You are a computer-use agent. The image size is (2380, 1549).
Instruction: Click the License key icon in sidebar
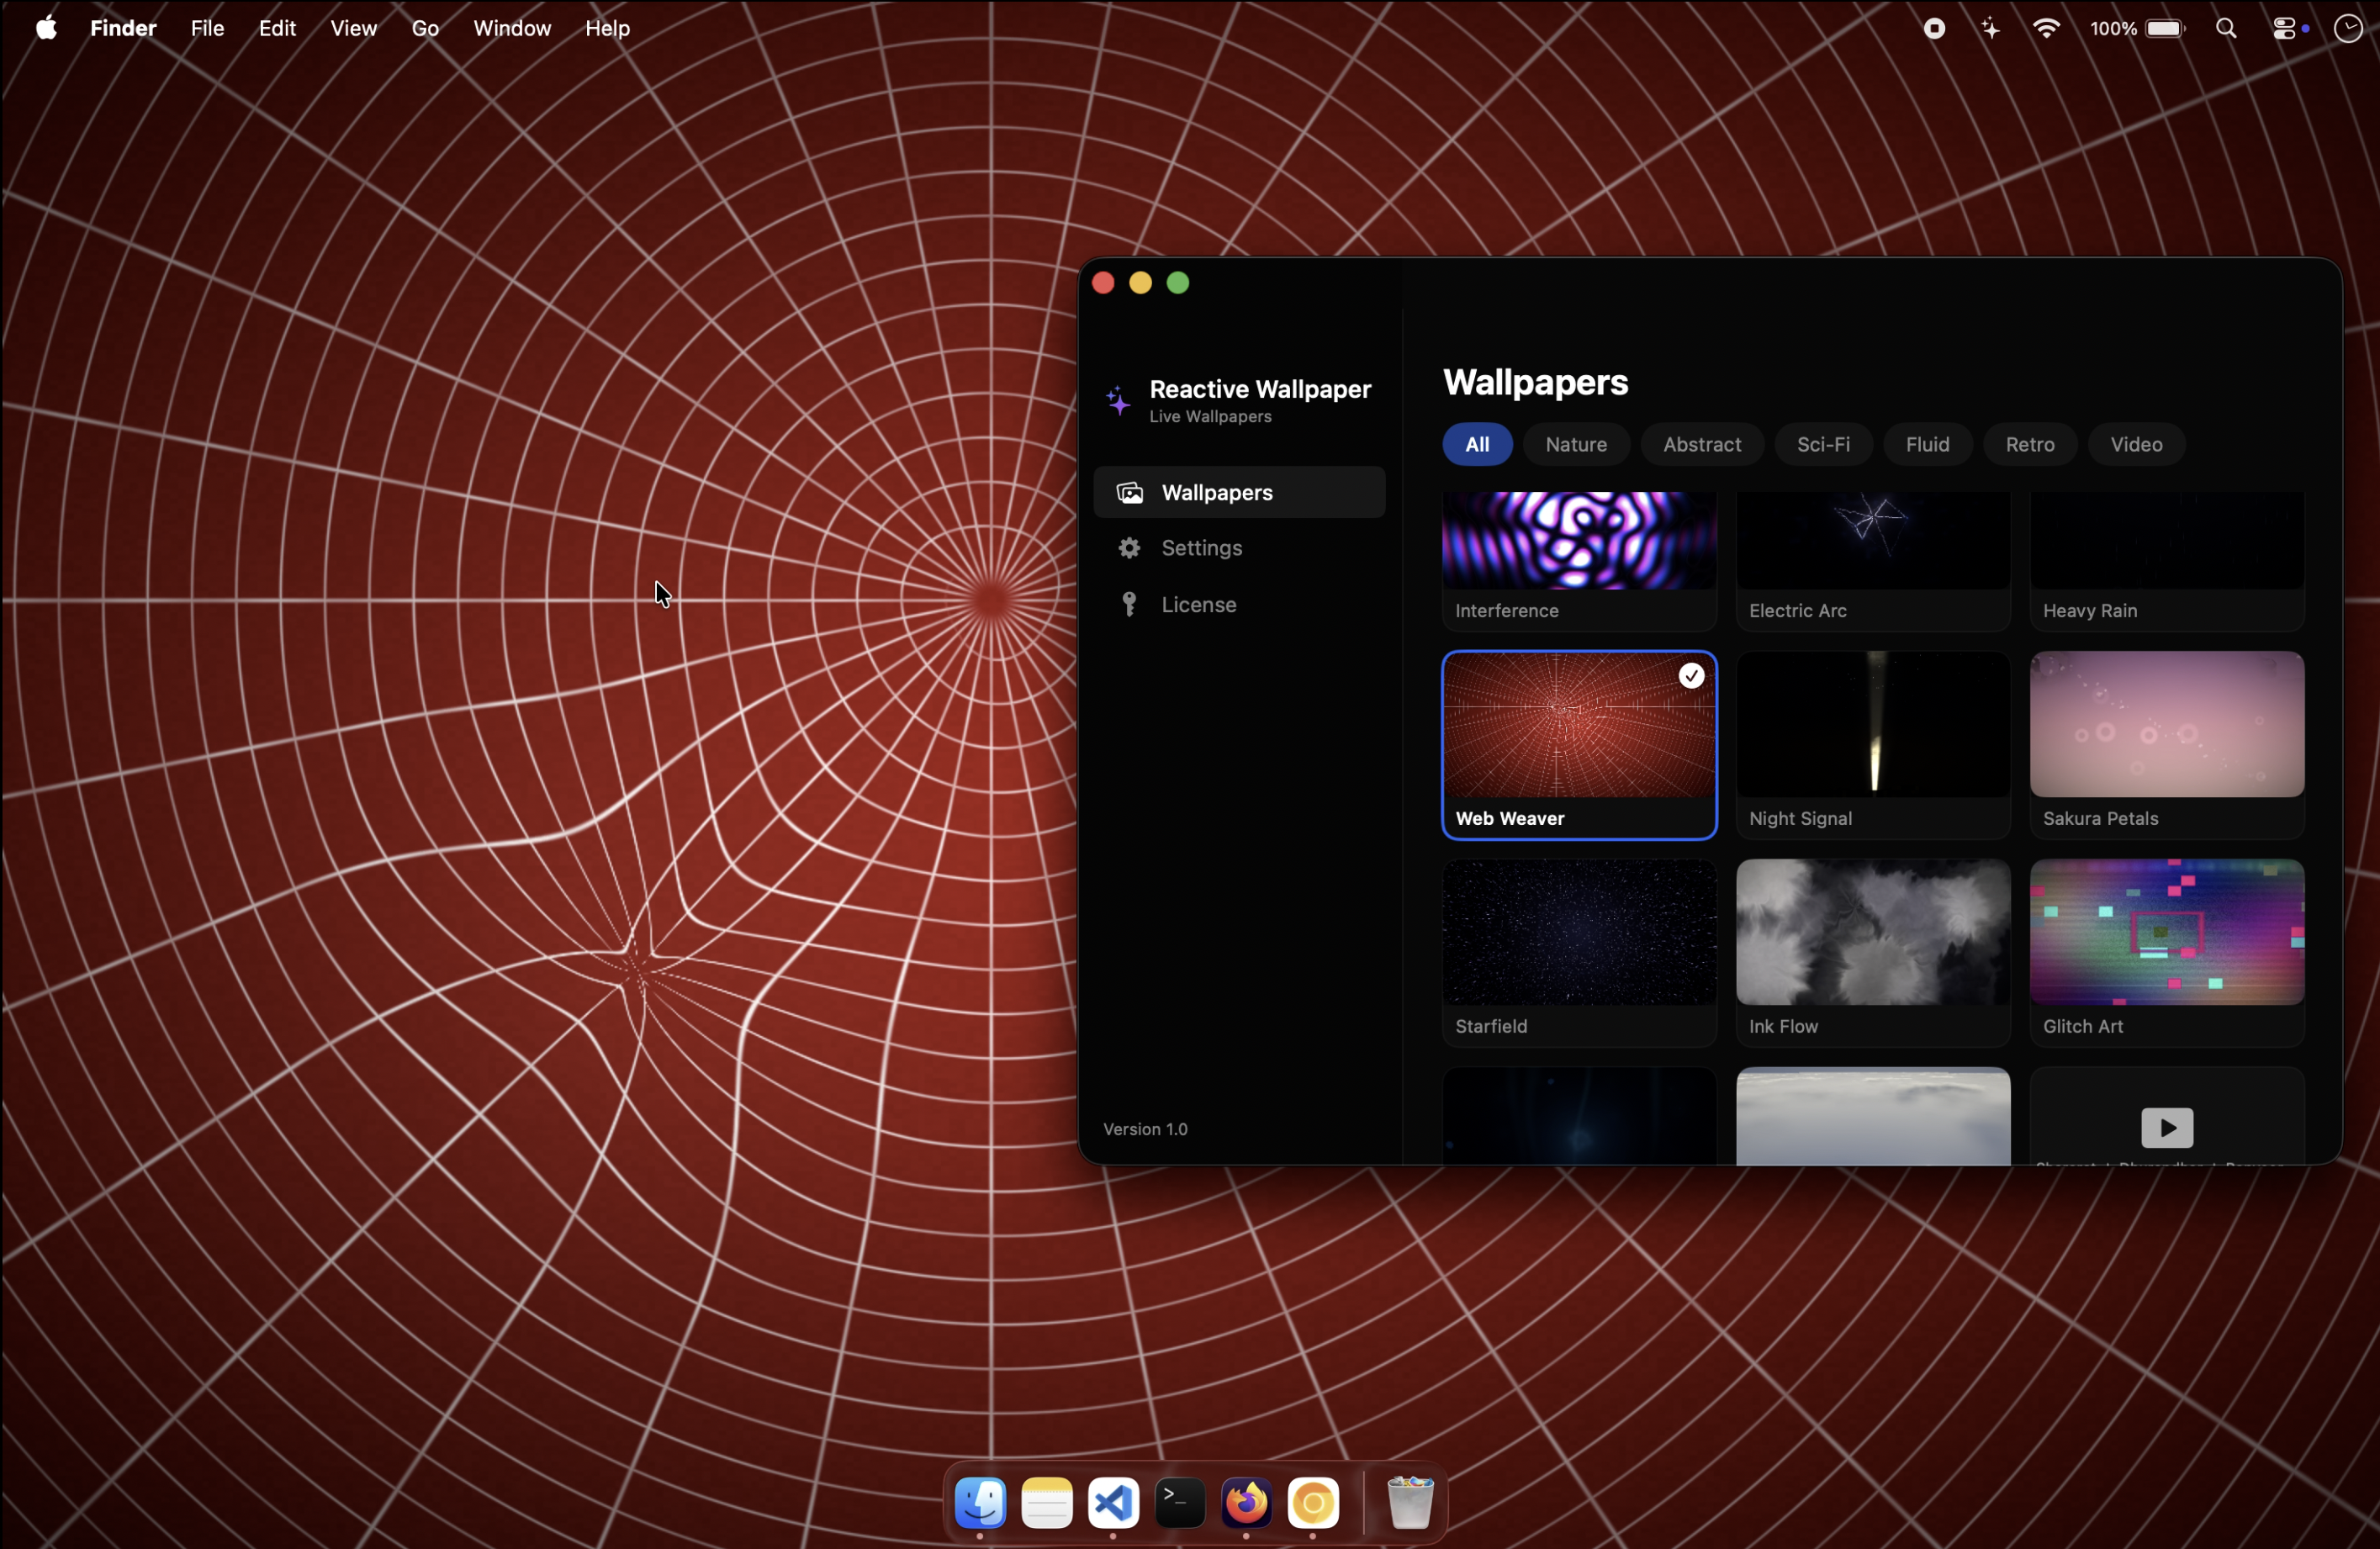coord(1128,604)
